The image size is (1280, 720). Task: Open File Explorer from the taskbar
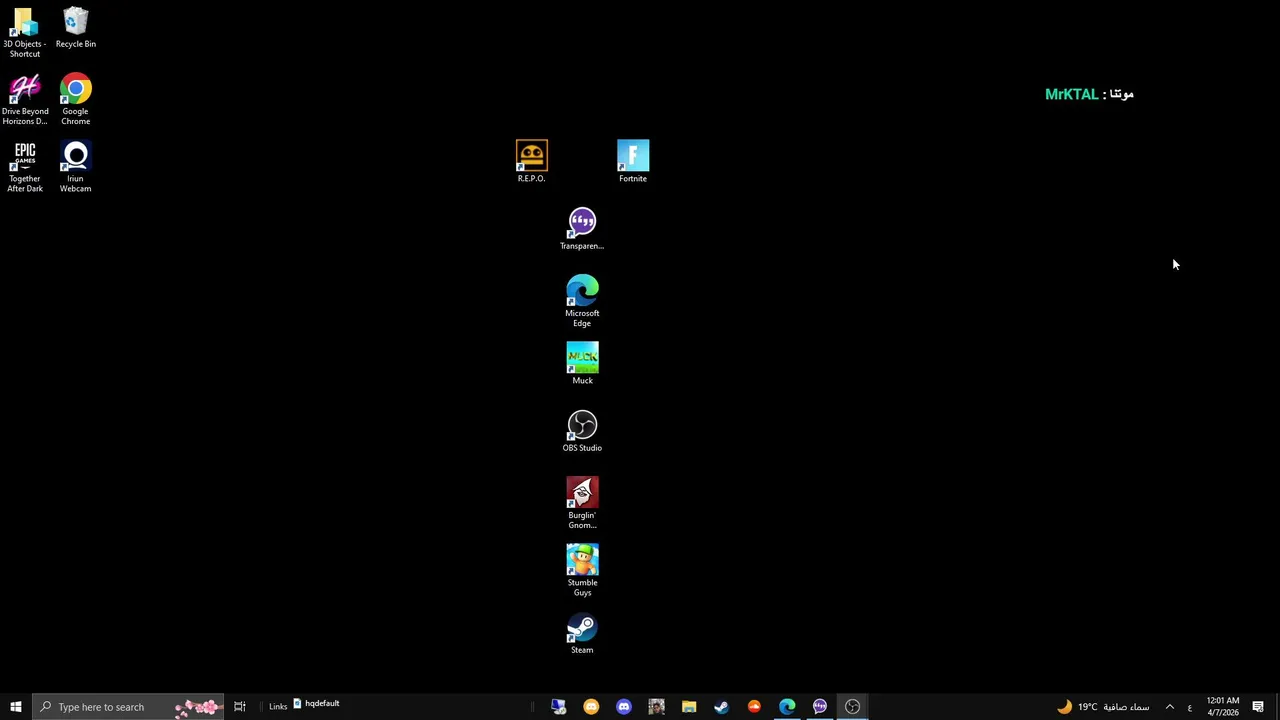689,707
